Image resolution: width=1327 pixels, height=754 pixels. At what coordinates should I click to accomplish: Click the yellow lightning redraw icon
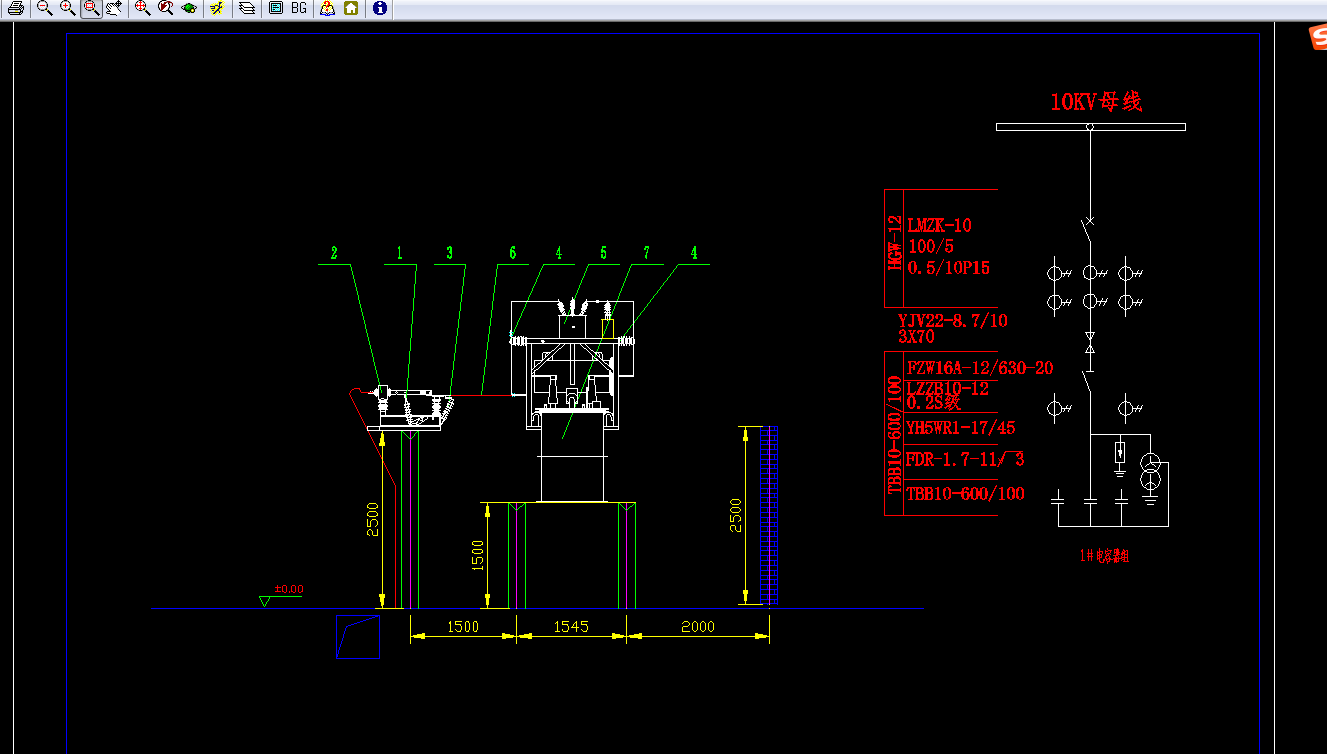(217, 8)
